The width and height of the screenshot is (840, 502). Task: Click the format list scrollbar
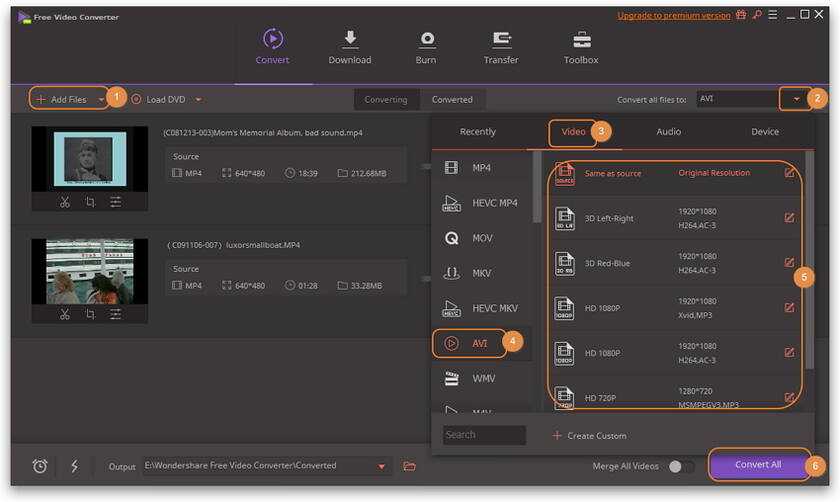point(537,186)
